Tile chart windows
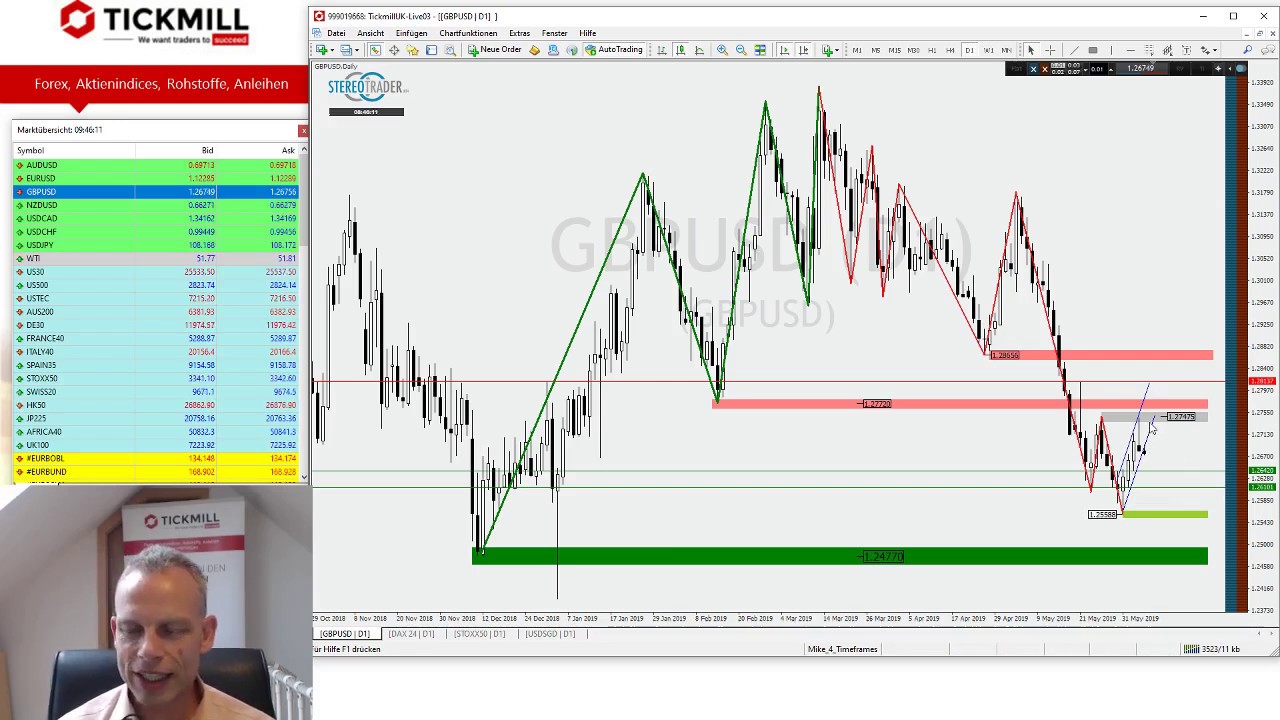Screen dimensions: 1280x720 click(x=760, y=50)
